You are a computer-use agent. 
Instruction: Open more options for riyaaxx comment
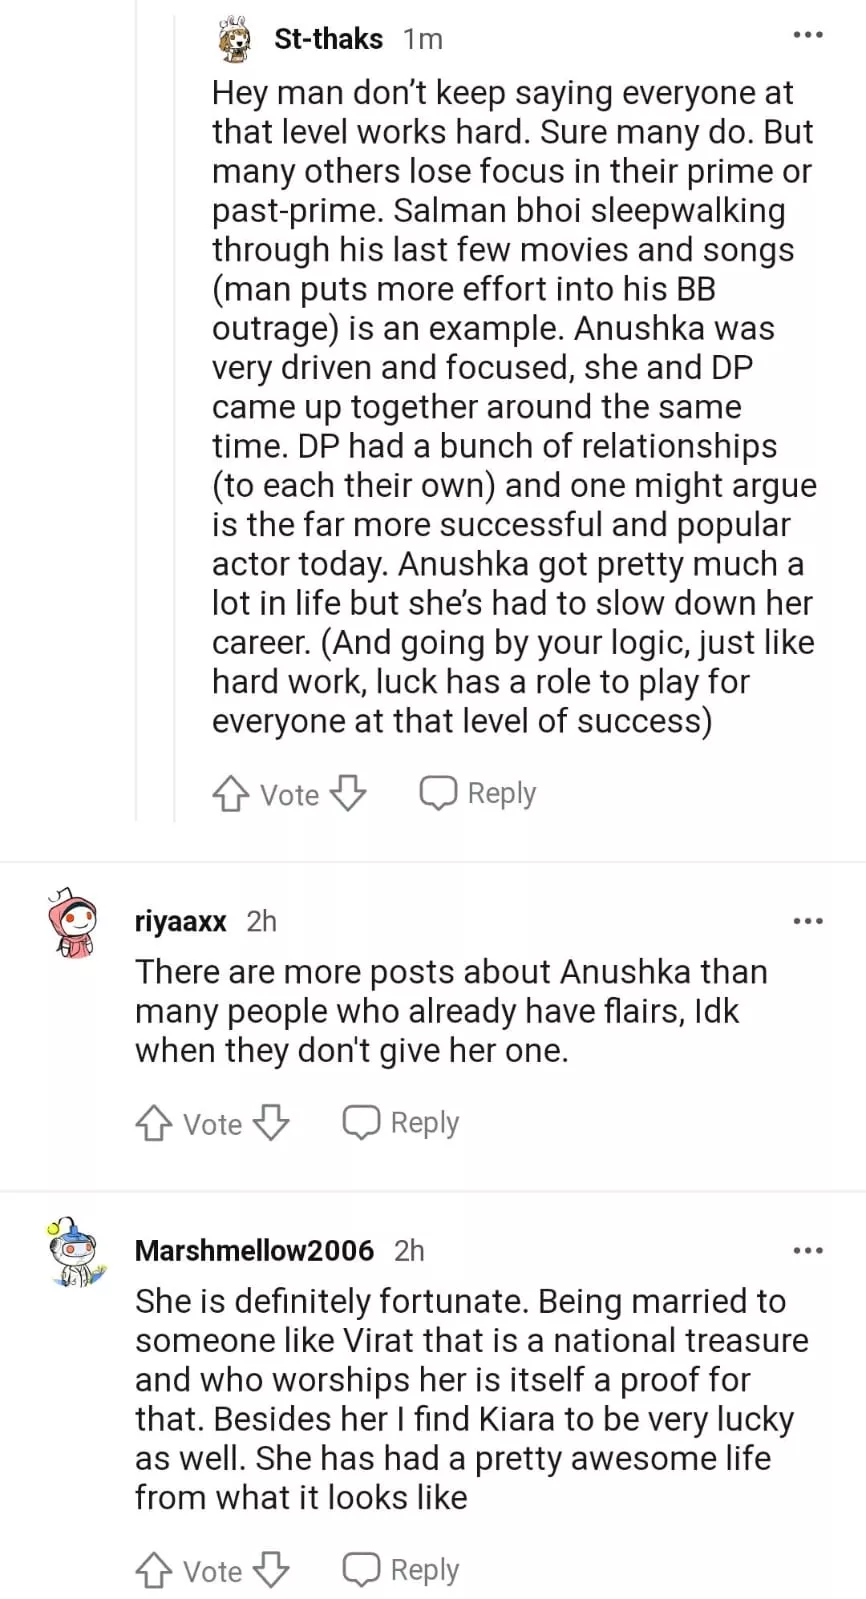[807, 921]
